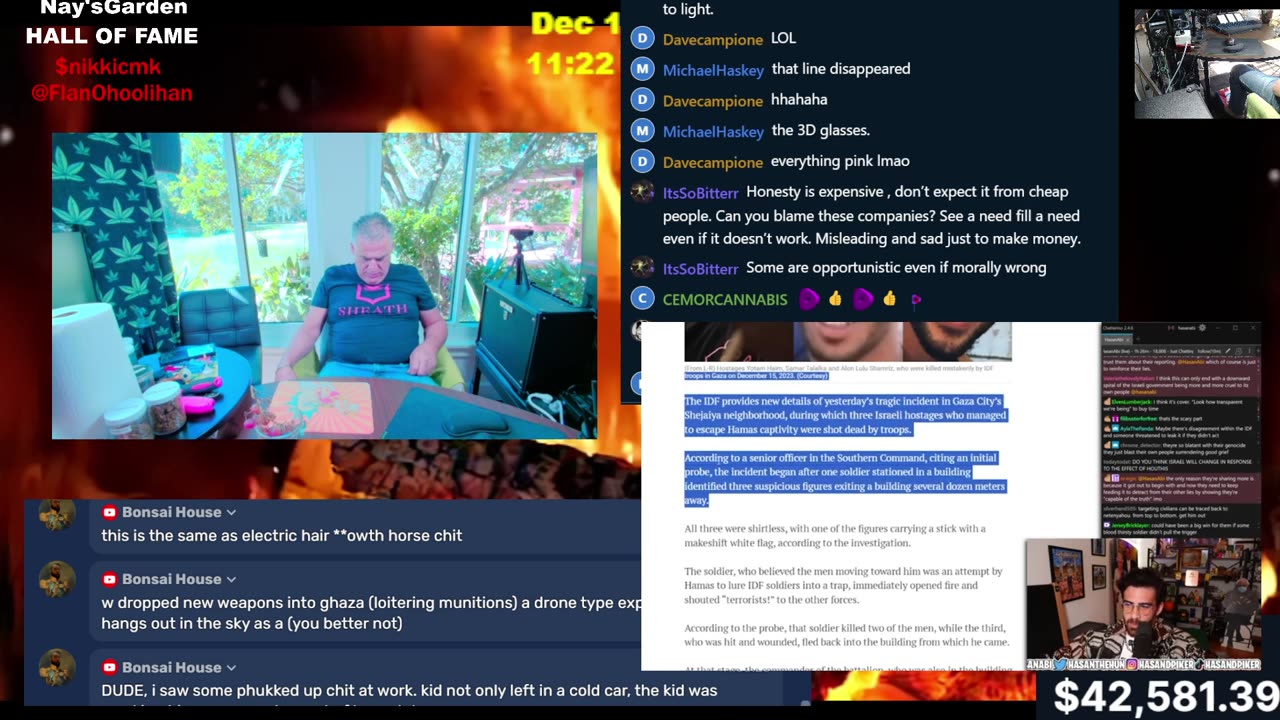Click the YouTube icon in the 'electric hair' message
The height and width of the screenshot is (720, 1280).
110,512
